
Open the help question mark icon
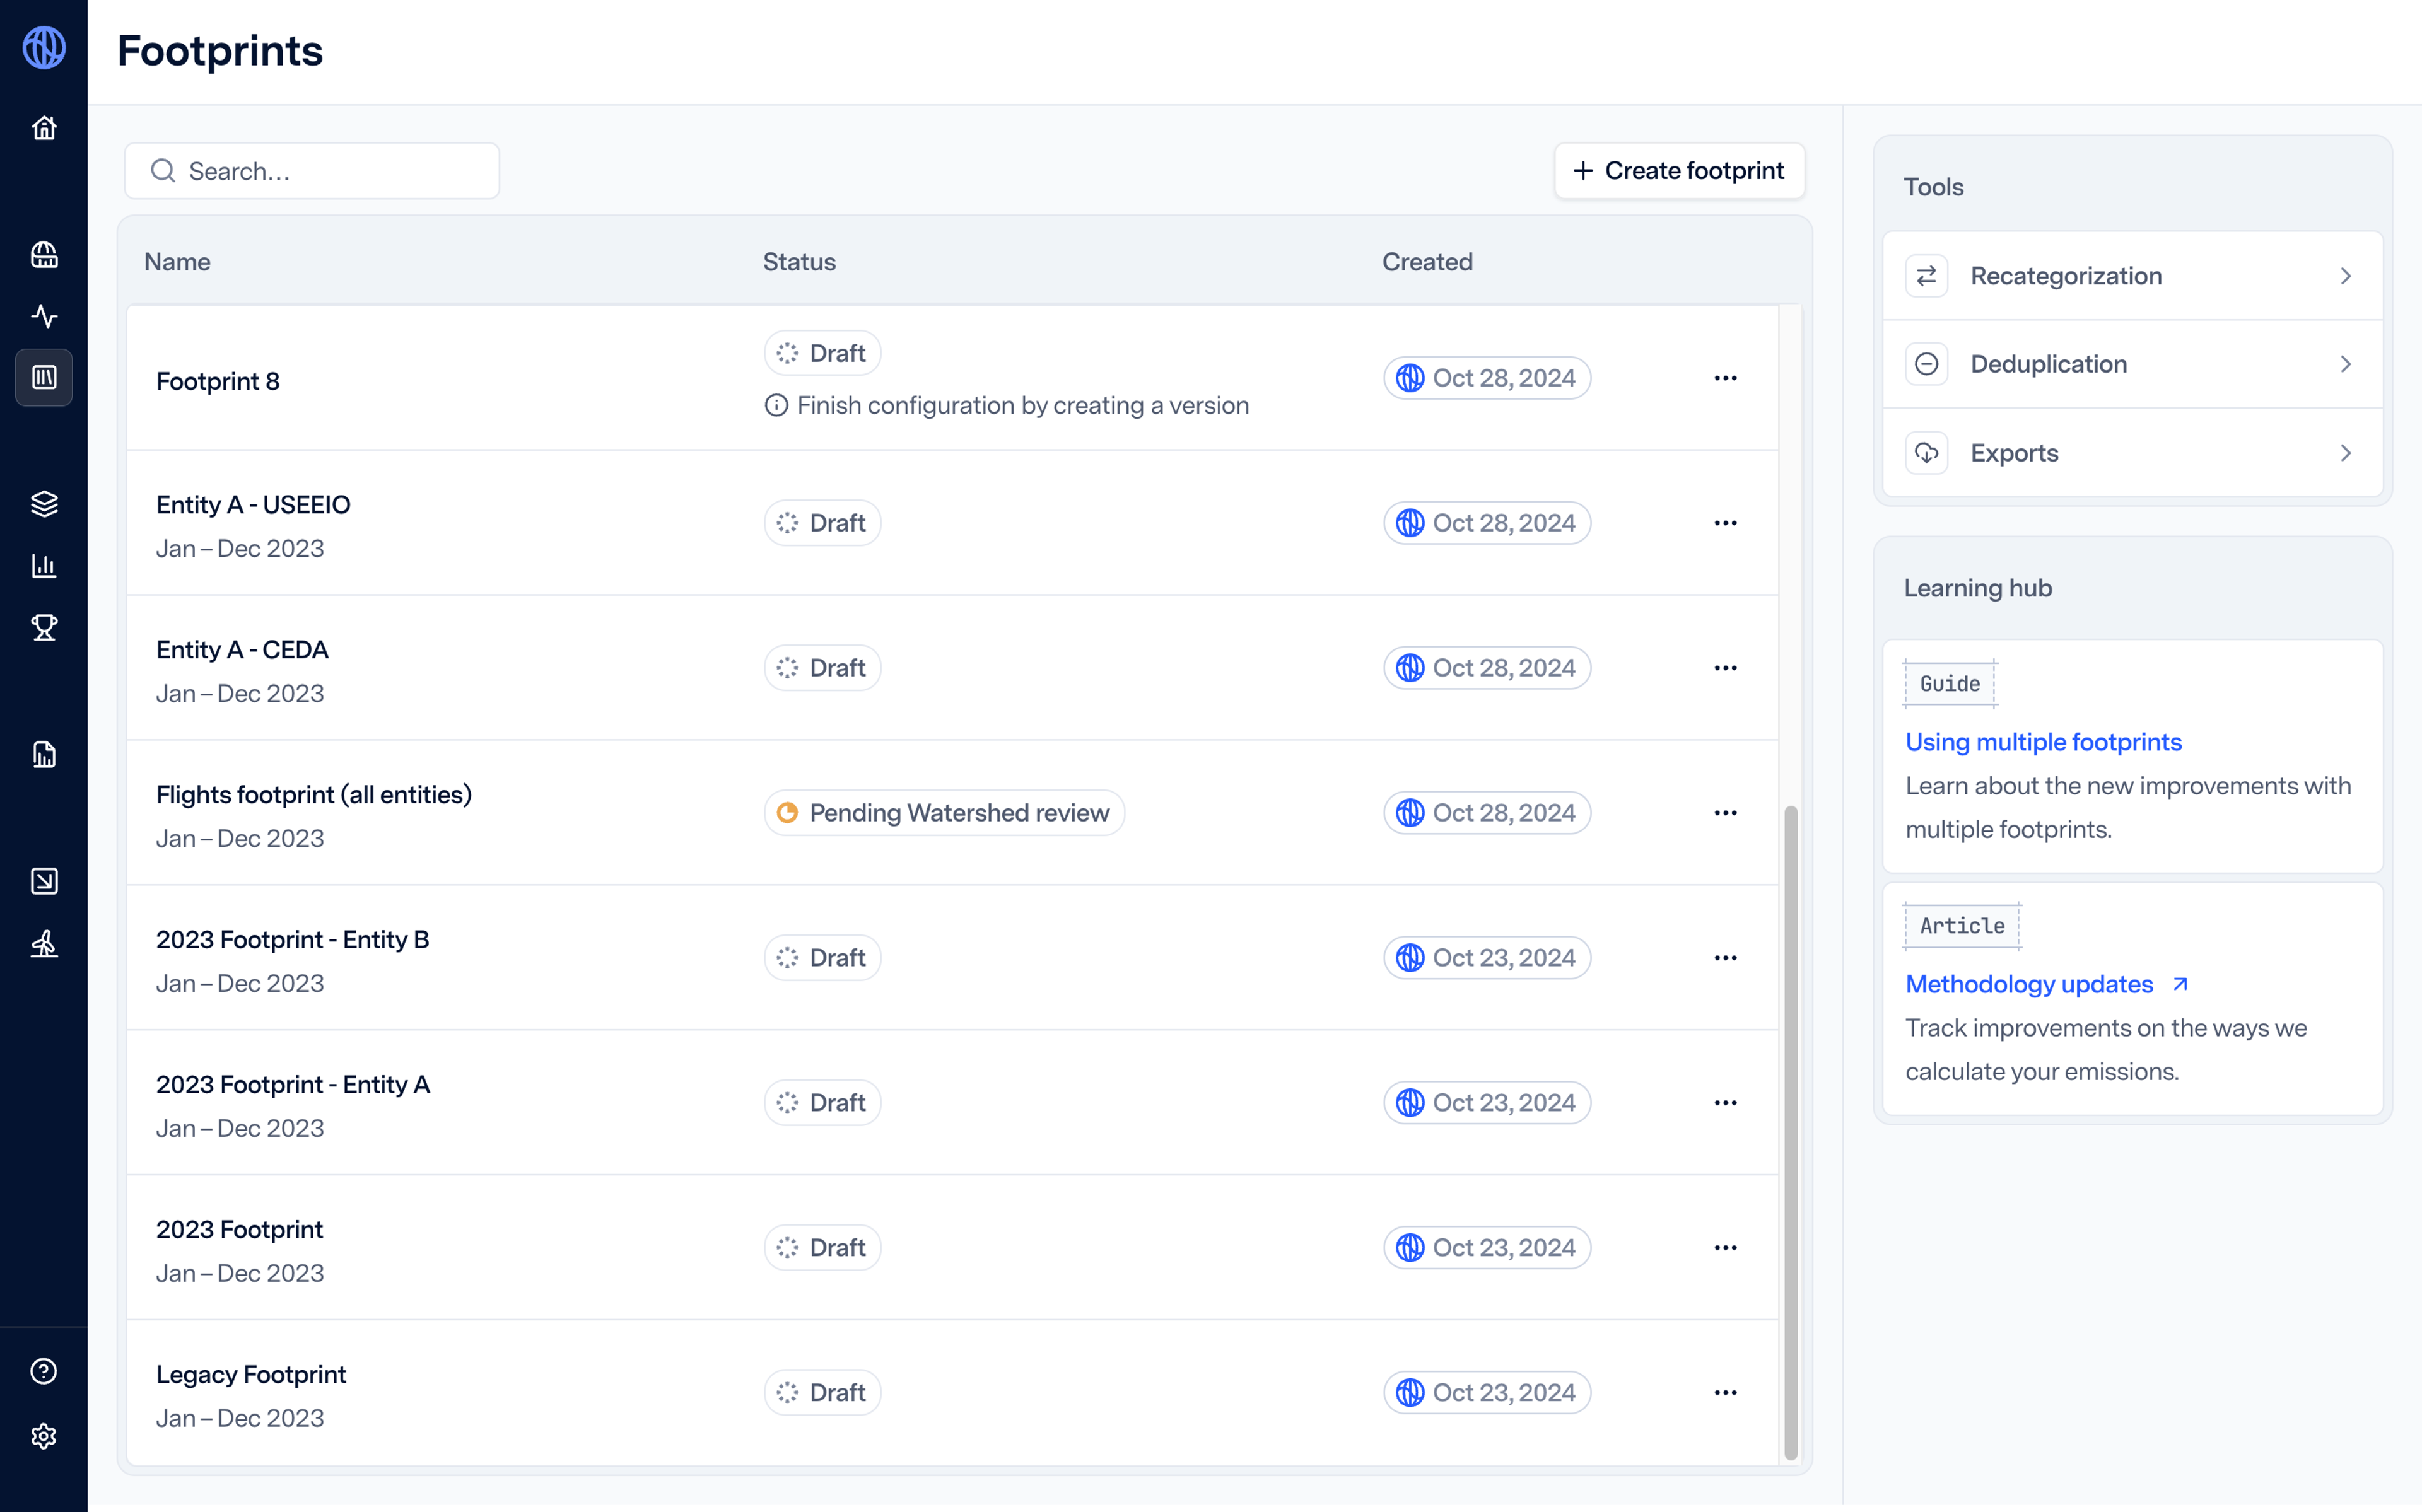click(44, 1371)
